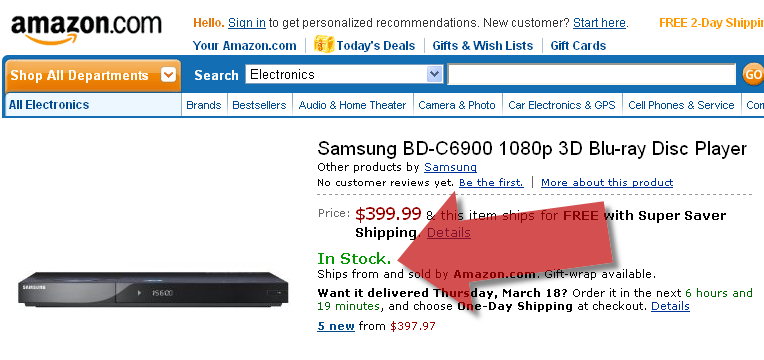Screen dimensions: 764x360
Task: Click the orange GO search button
Action: (753, 75)
